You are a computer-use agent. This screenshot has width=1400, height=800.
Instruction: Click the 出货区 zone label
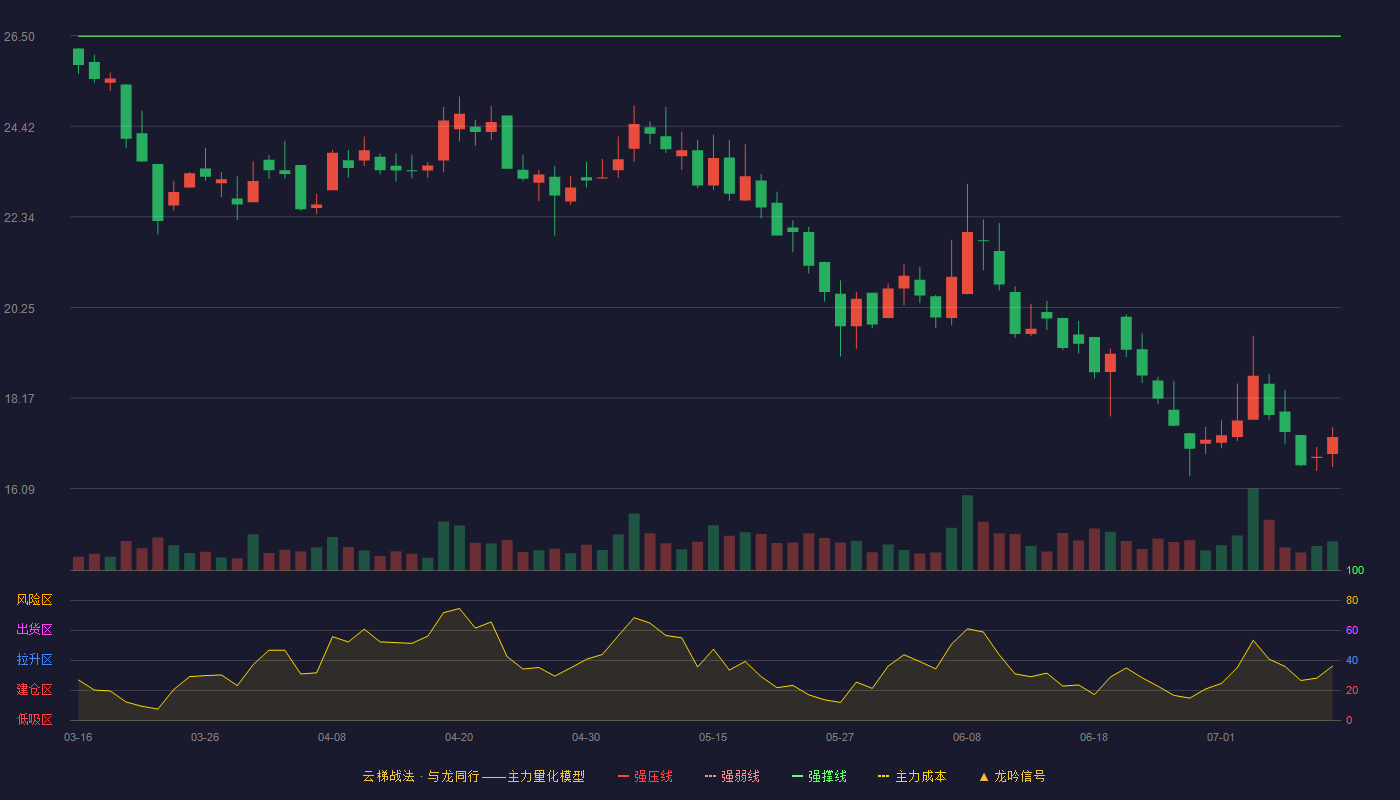[34, 630]
